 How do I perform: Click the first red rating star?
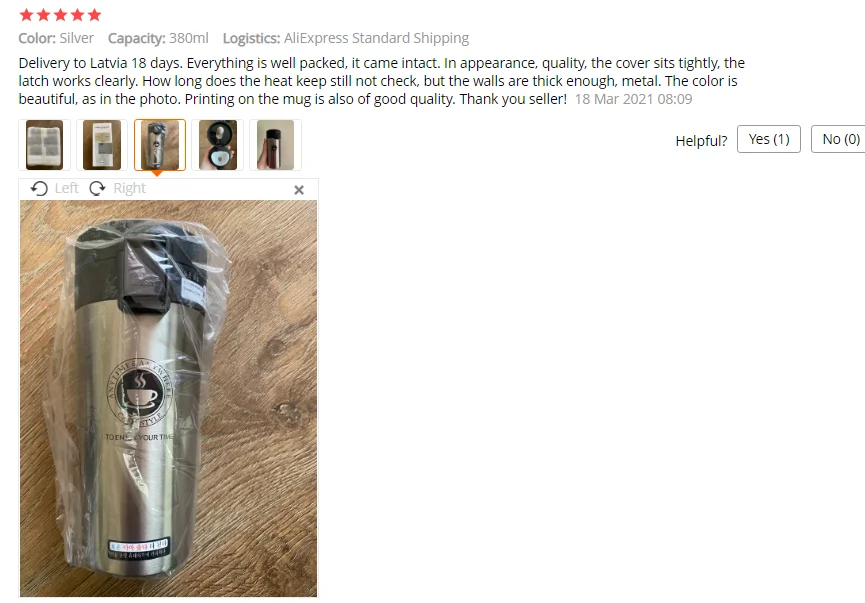[26, 15]
